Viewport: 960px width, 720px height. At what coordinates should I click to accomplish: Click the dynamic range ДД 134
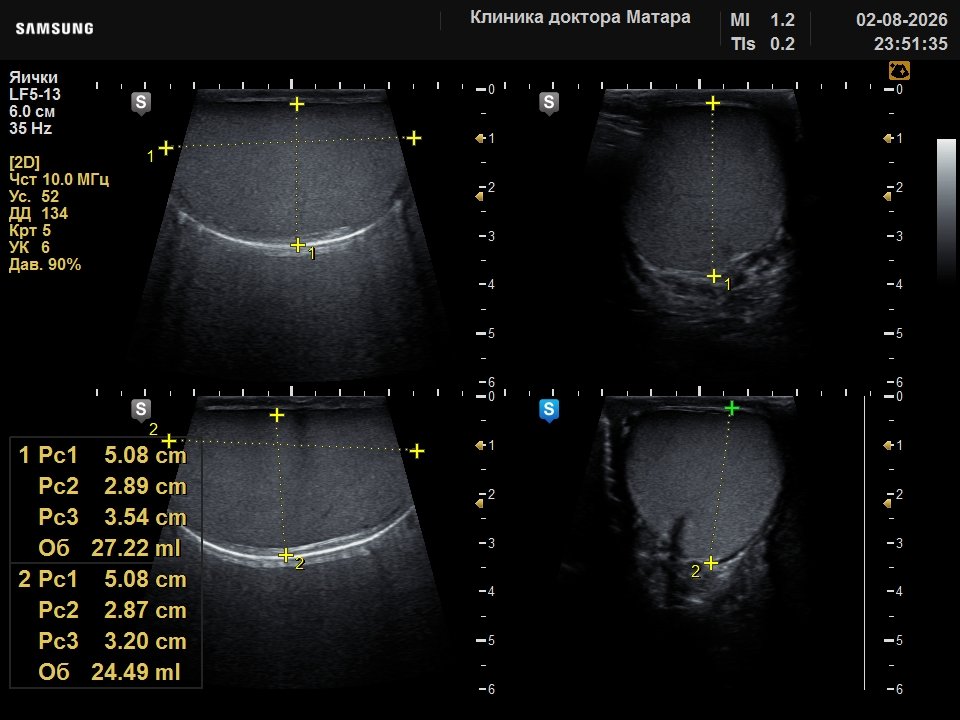[x=39, y=214]
